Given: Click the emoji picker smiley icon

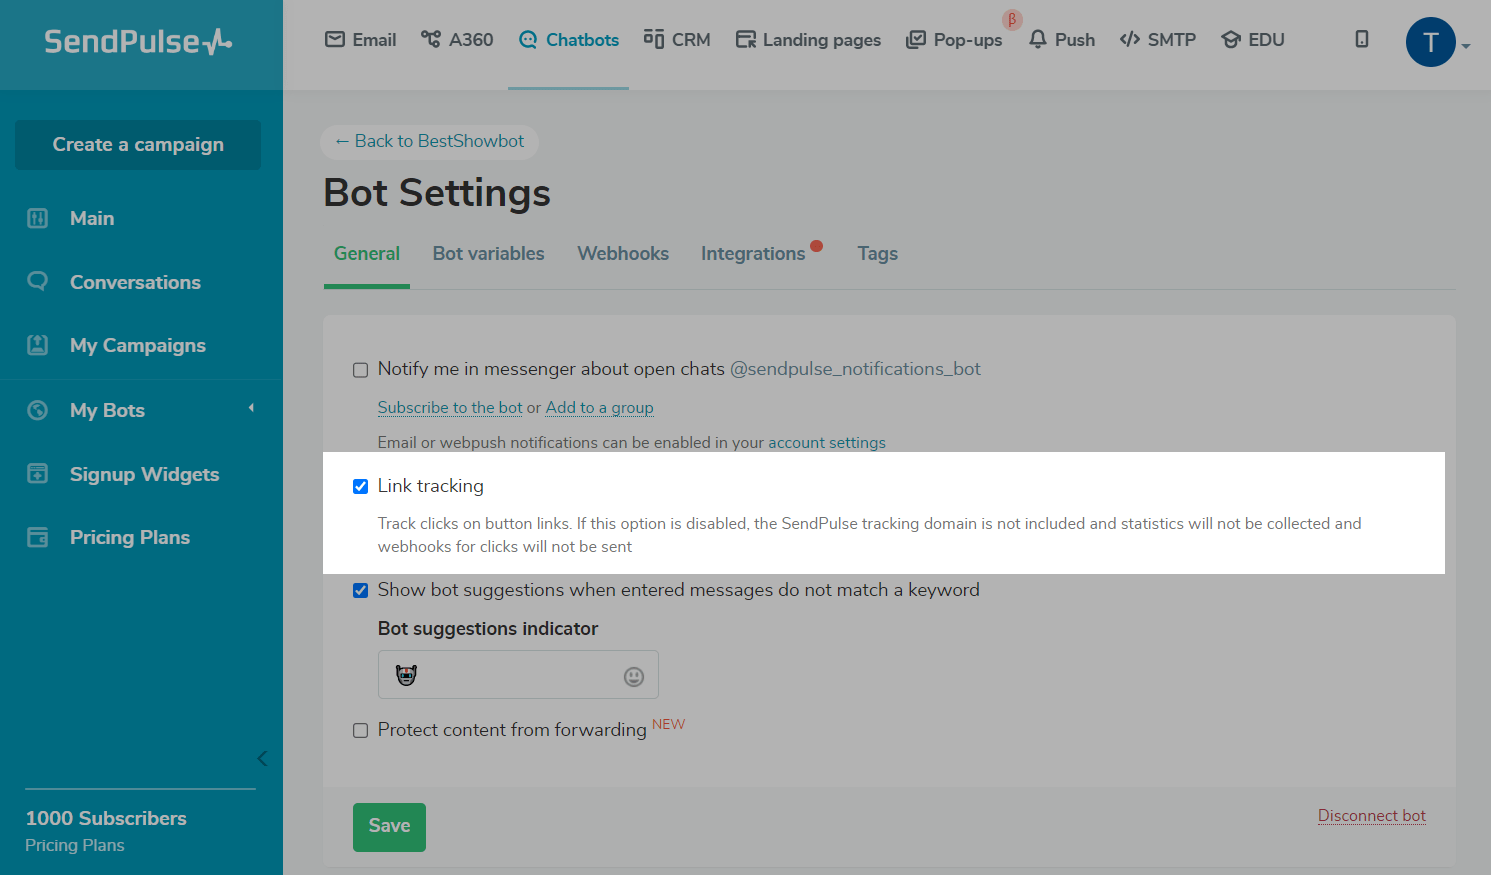Looking at the screenshot, I should 634,677.
